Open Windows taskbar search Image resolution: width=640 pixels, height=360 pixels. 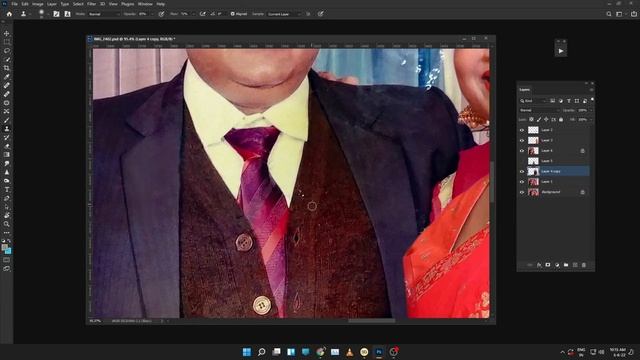[262, 352]
